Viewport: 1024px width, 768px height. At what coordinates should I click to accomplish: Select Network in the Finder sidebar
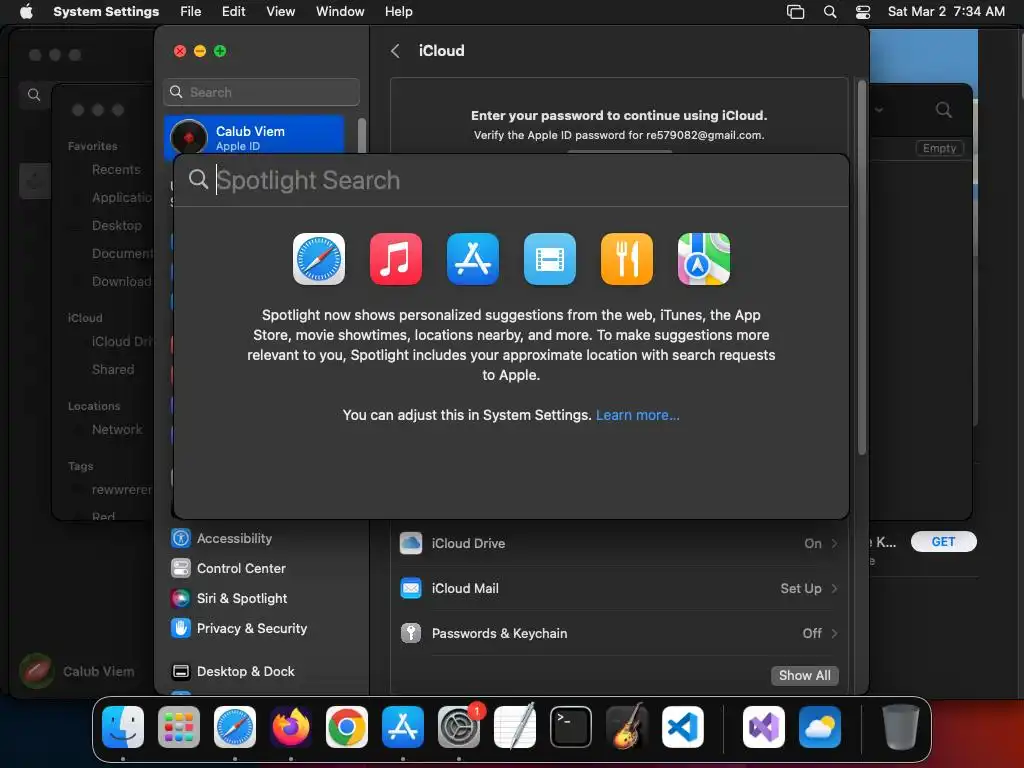[x=116, y=430]
